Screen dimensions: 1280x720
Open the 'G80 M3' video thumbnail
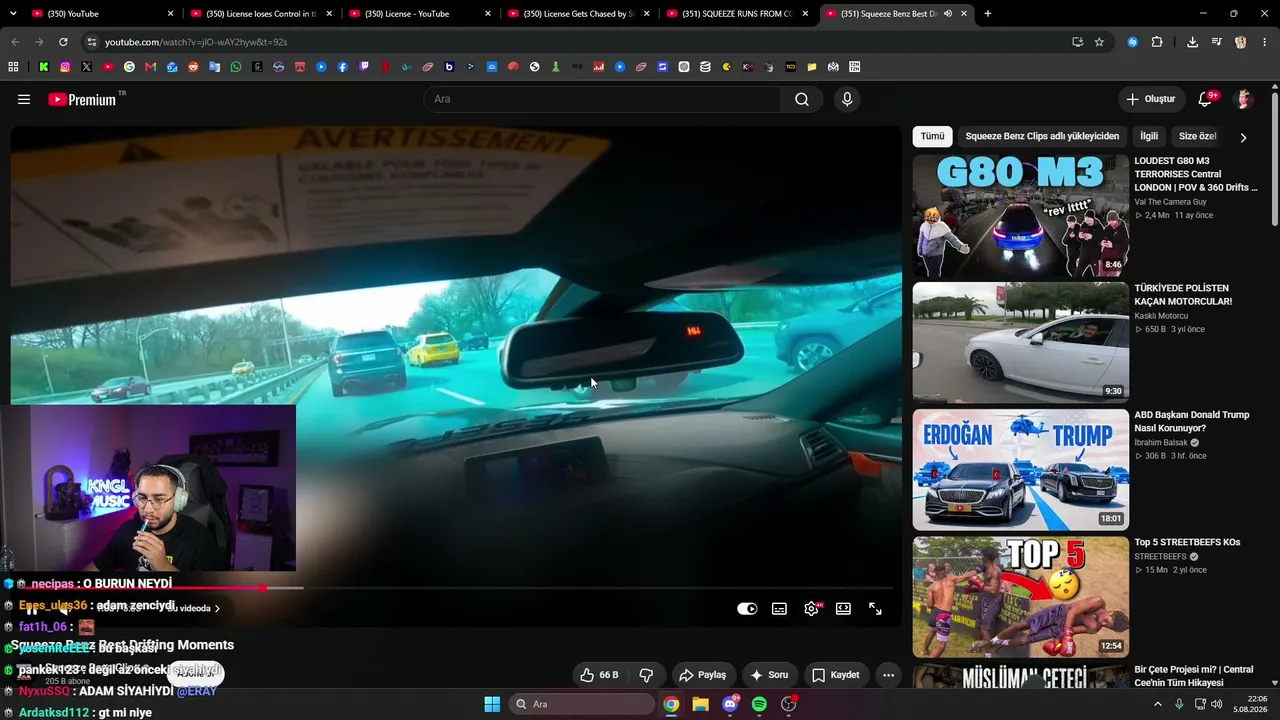(x=1020, y=216)
